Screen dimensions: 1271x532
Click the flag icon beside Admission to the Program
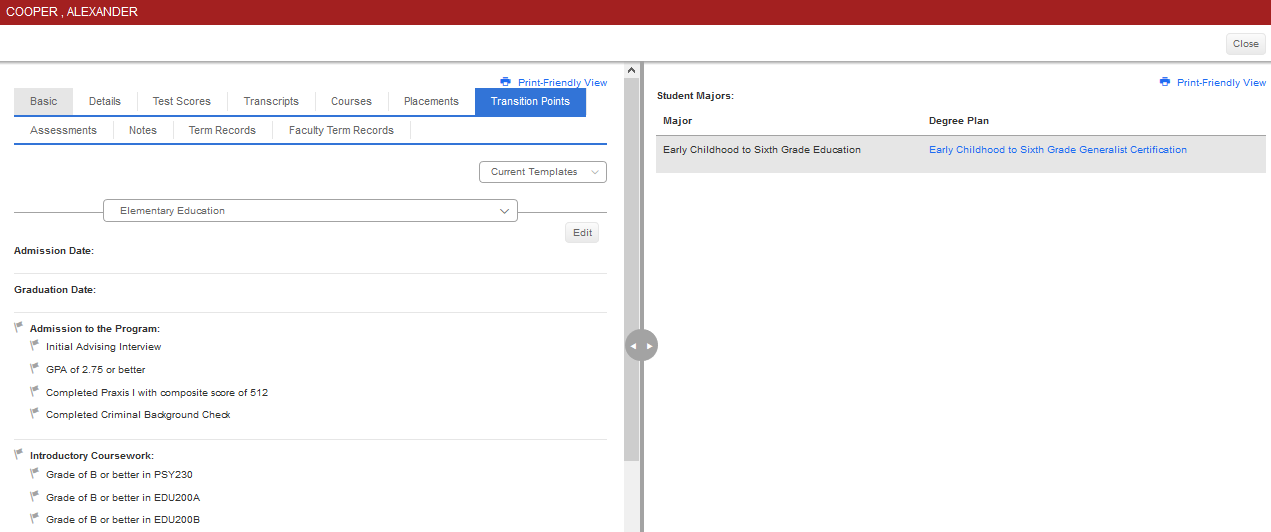[19, 327]
